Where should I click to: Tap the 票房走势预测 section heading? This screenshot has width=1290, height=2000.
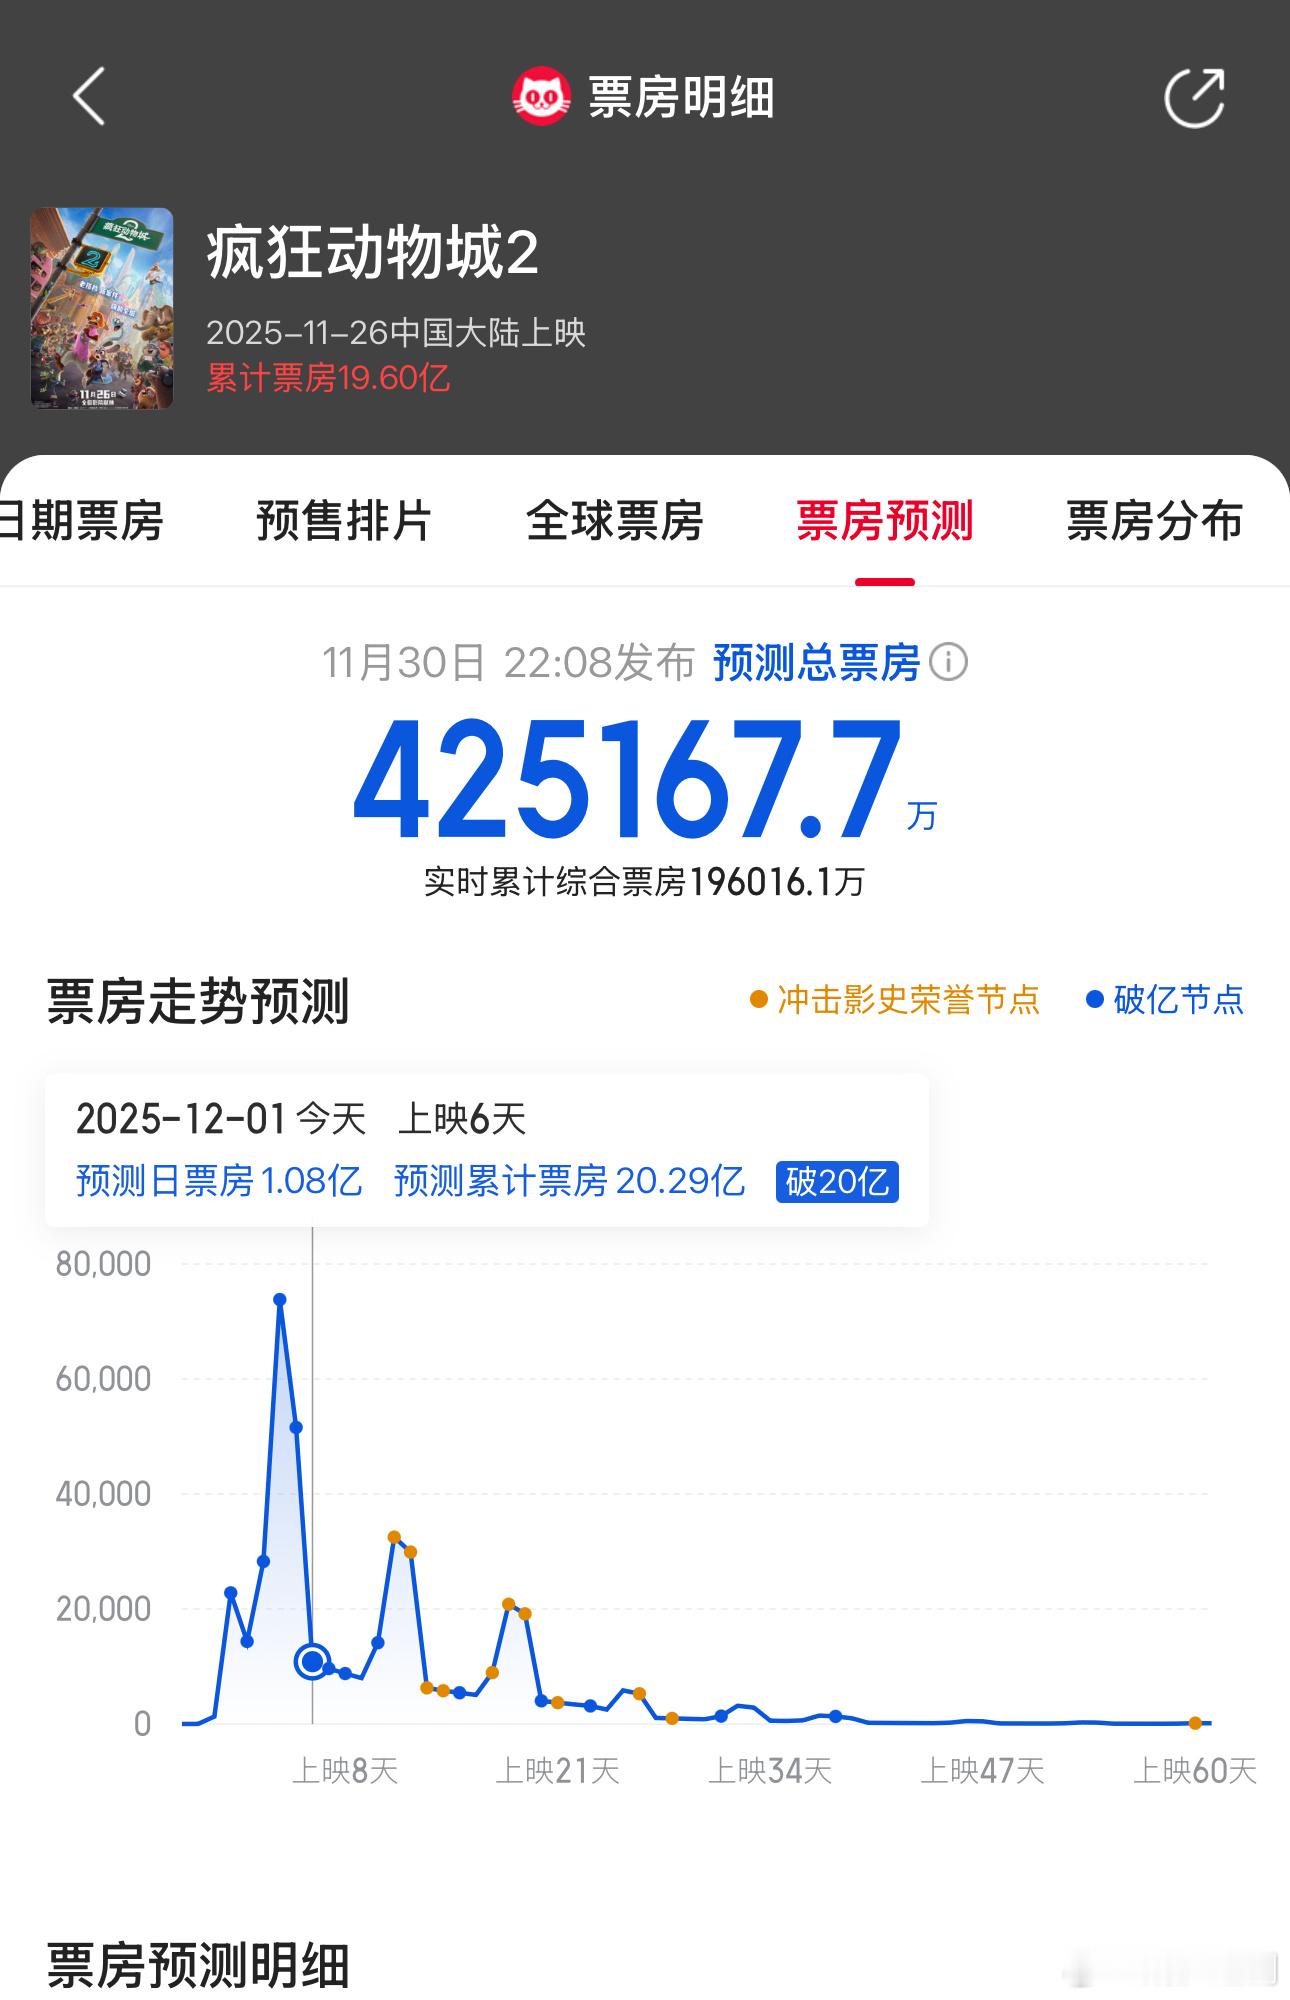[x=198, y=1001]
